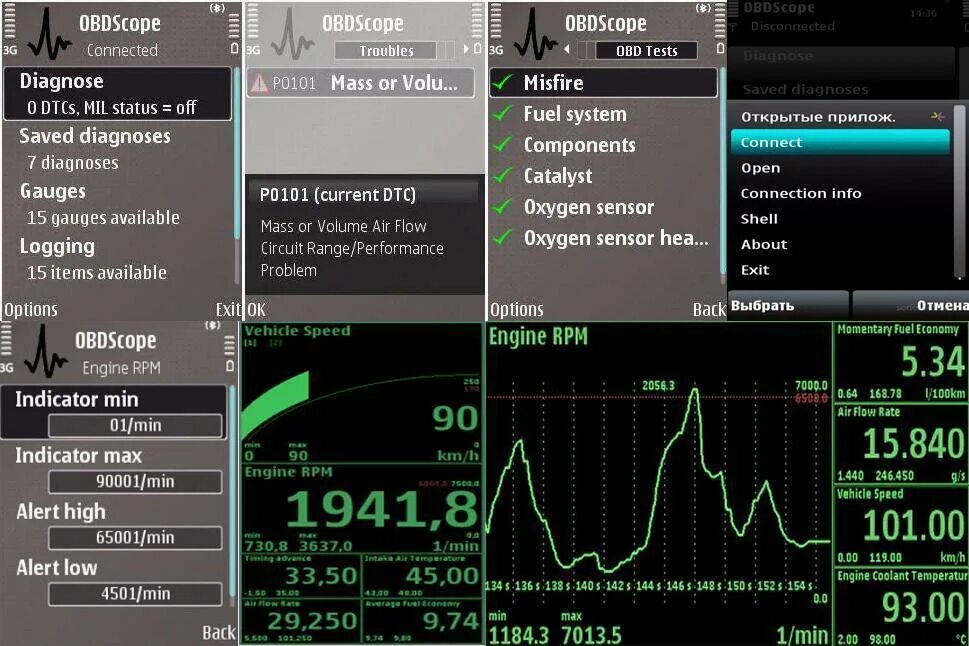The image size is (969, 646).
Task: Click the Air Flow Rate gauge reading 29,250
Action: pos(301,621)
